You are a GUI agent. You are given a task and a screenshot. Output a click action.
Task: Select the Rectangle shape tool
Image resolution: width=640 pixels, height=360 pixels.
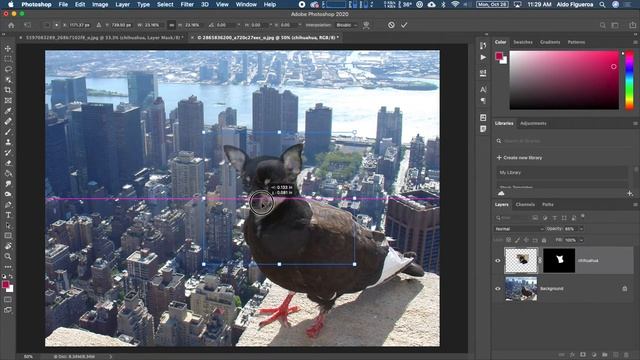[8, 236]
